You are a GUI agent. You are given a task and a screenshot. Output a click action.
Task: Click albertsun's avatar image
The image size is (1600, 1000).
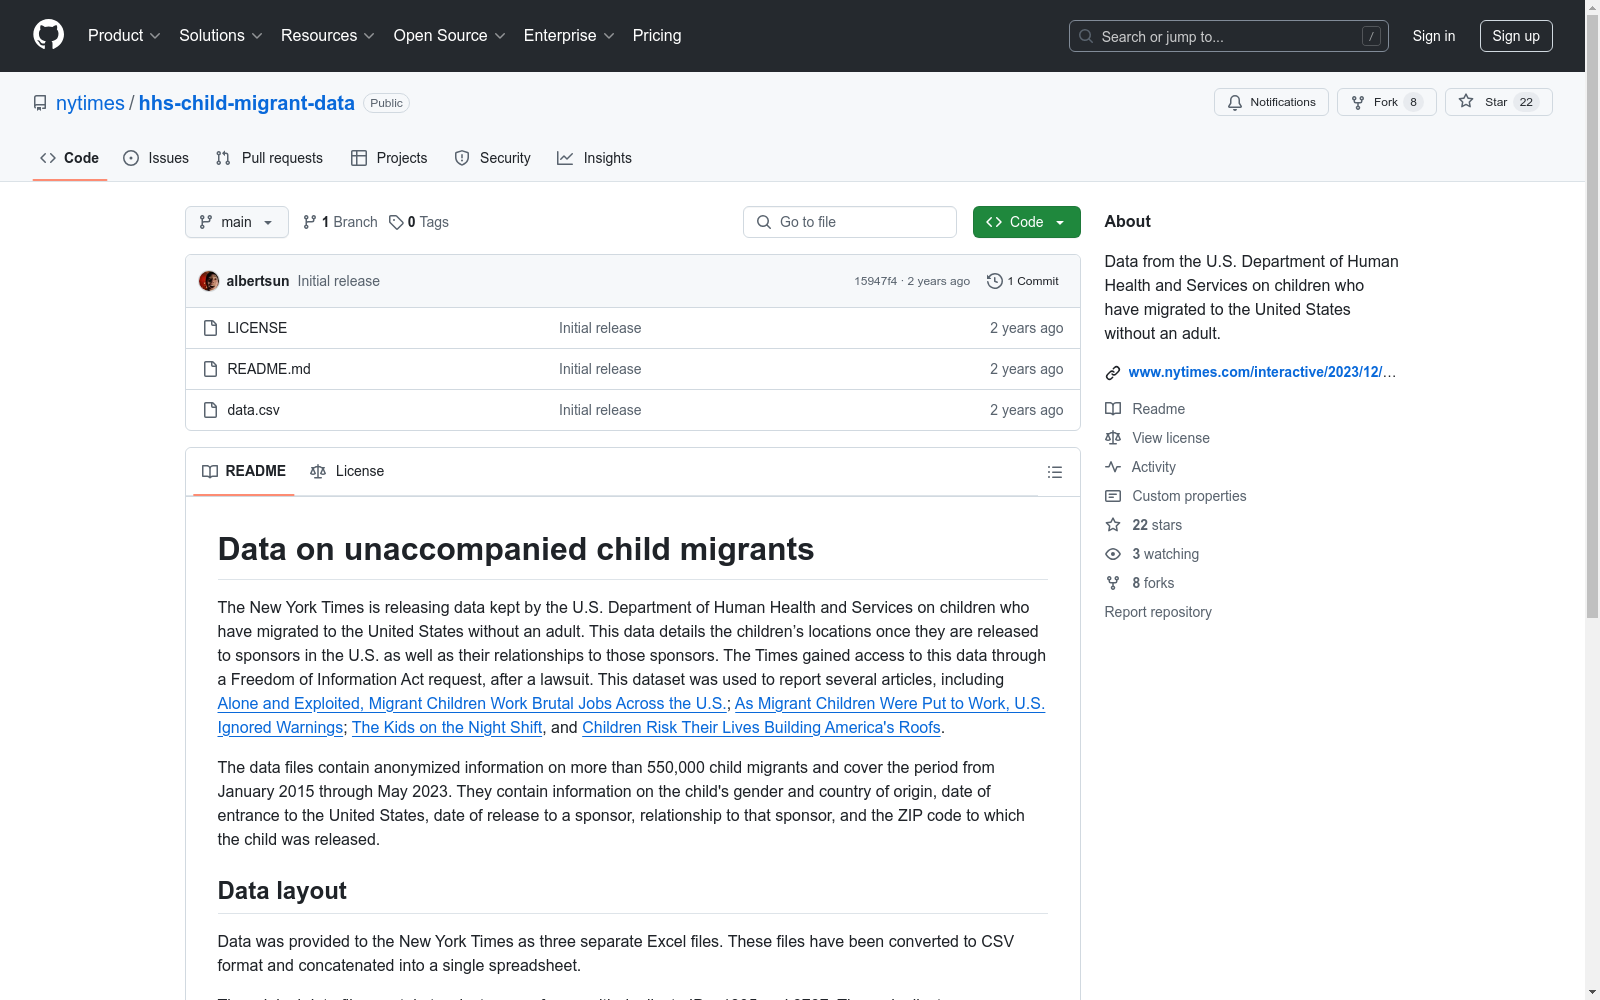[x=209, y=281]
